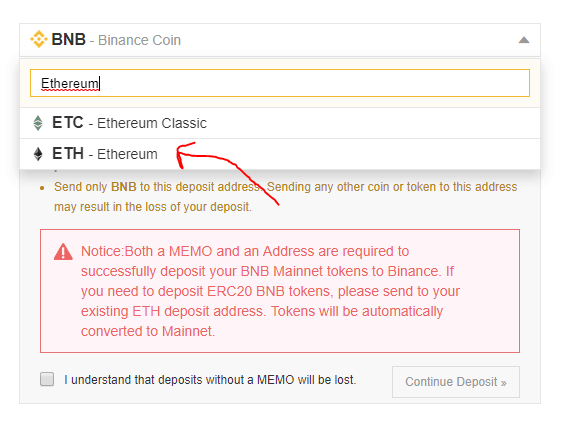Click the pink notice box border area
The image size is (575, 423).
point(280,231)
